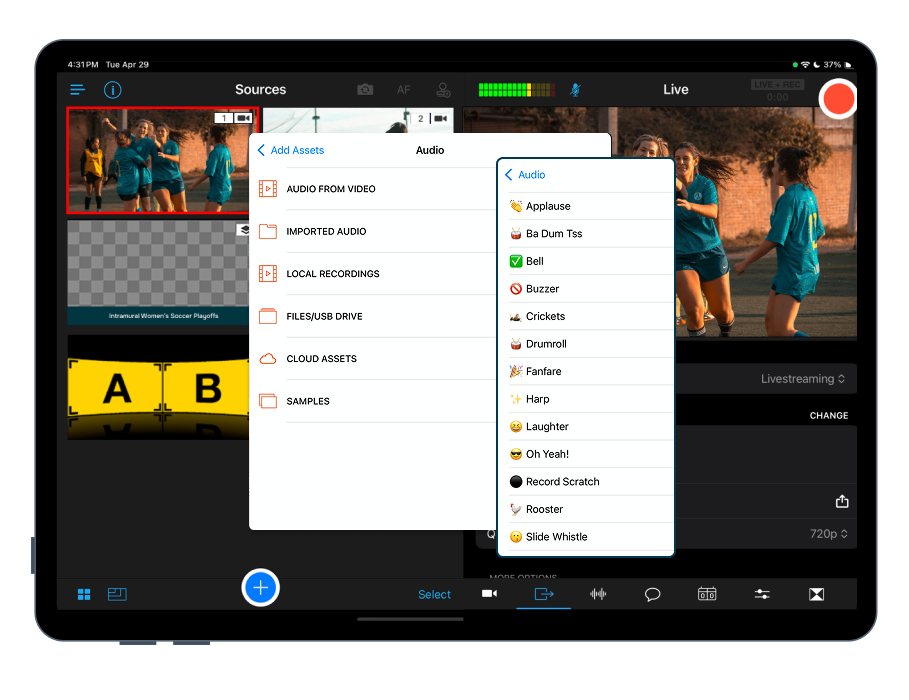Tap the blue plus add source button
Image resolution: width=909 pixels, height=700 pixels.
click(260, 587)
